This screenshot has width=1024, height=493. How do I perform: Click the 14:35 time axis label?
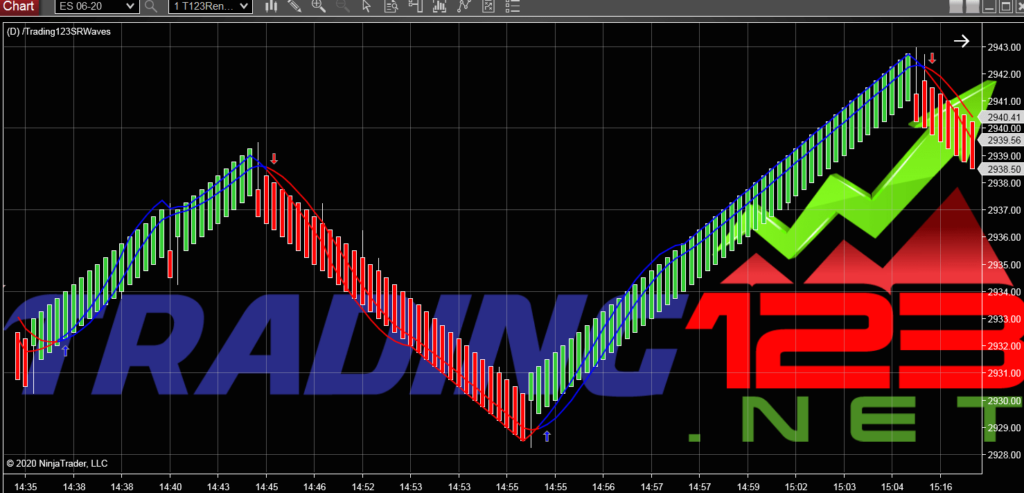[x=26, y=486]
